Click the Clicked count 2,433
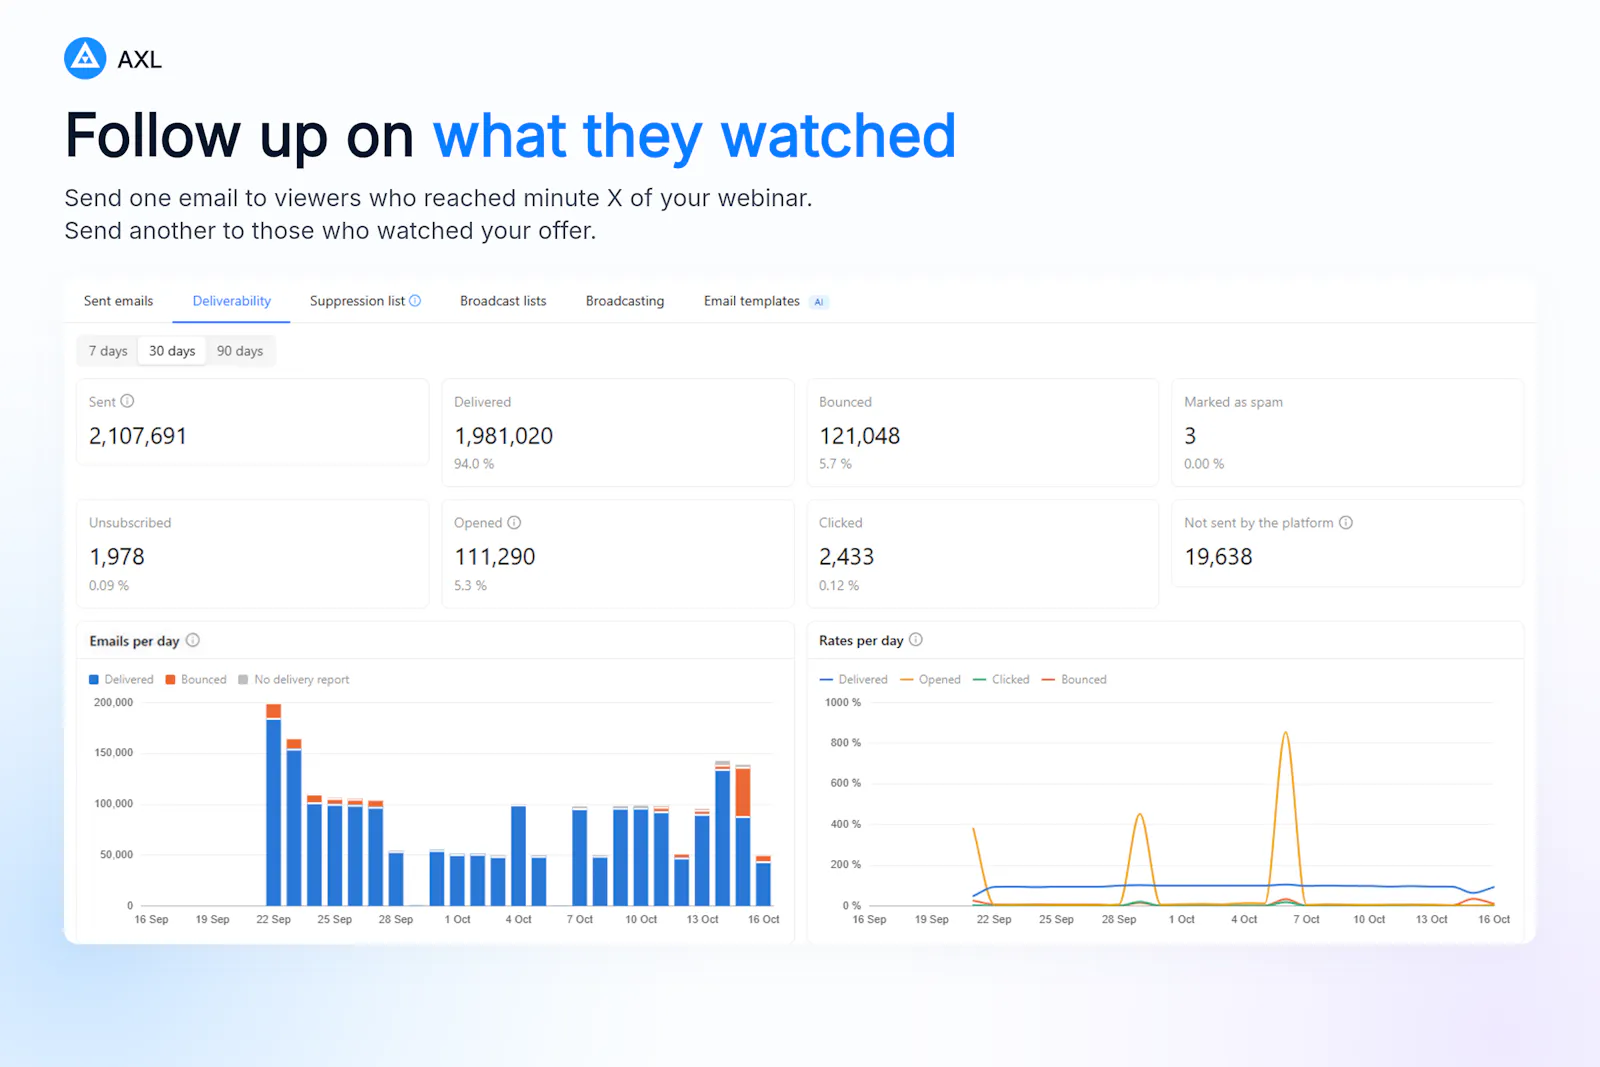Viewport: 1600px width, 1067px height. [847, 557]
